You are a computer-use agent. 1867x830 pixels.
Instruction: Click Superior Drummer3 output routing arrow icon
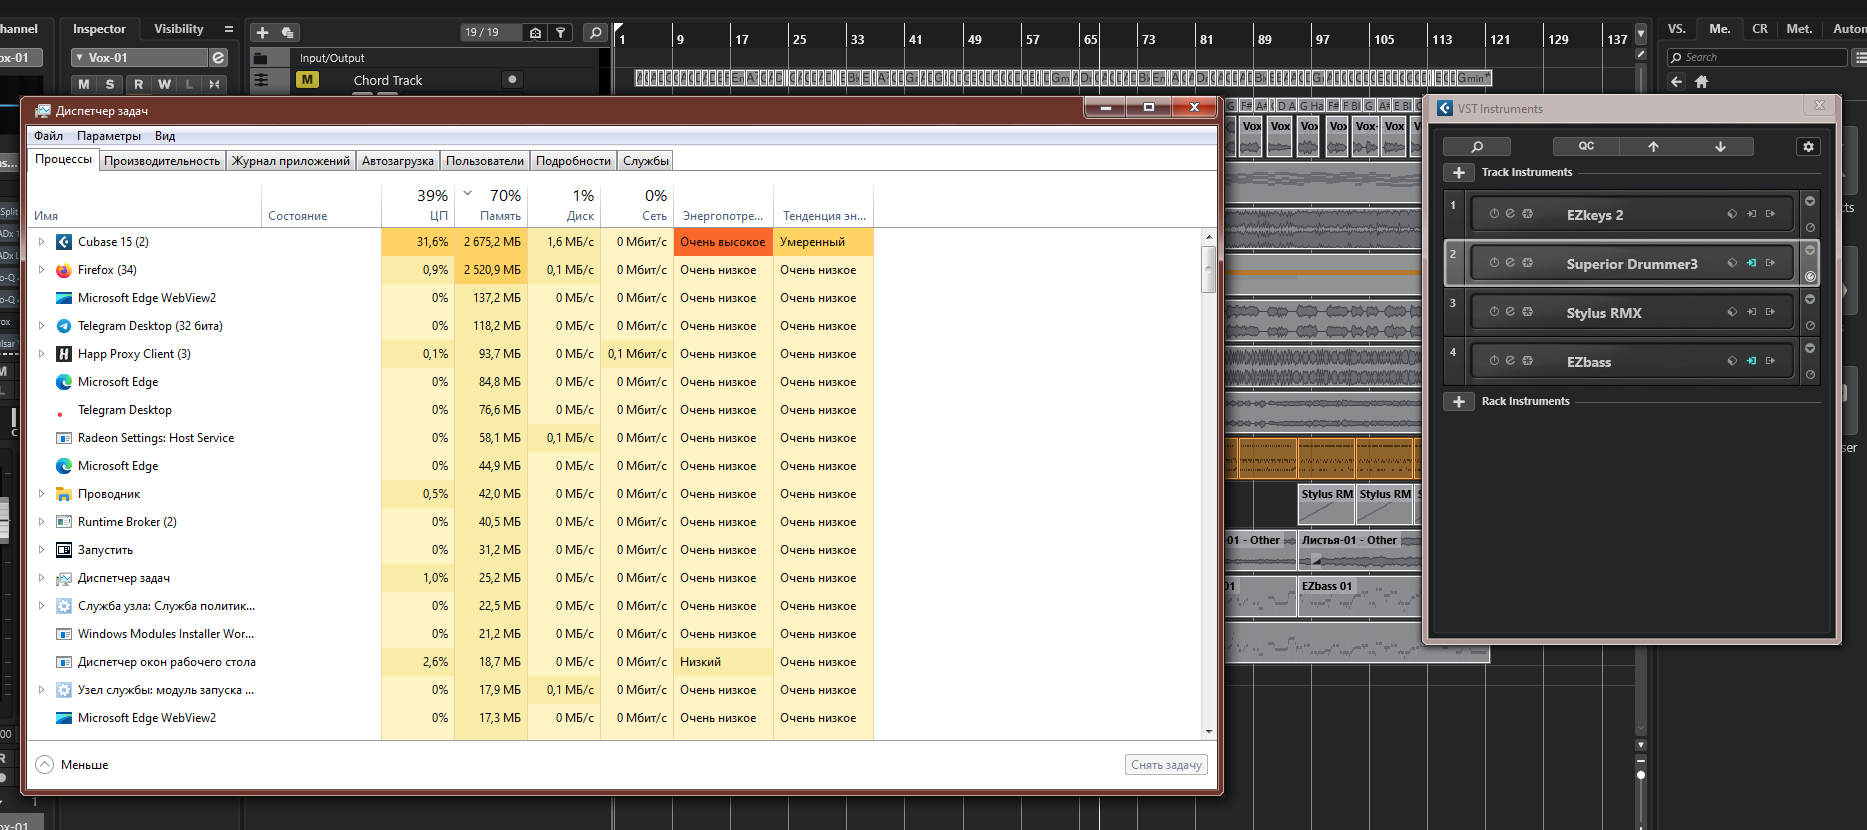pyautogui.click(x=1770, y=263)
